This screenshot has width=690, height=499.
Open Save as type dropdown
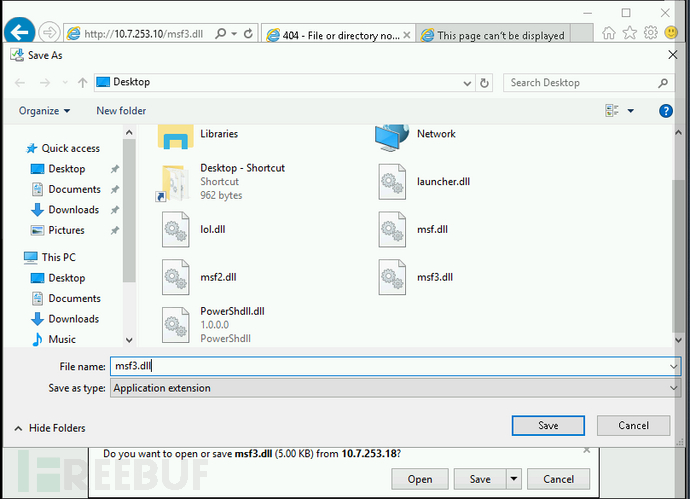pos(395,388)
